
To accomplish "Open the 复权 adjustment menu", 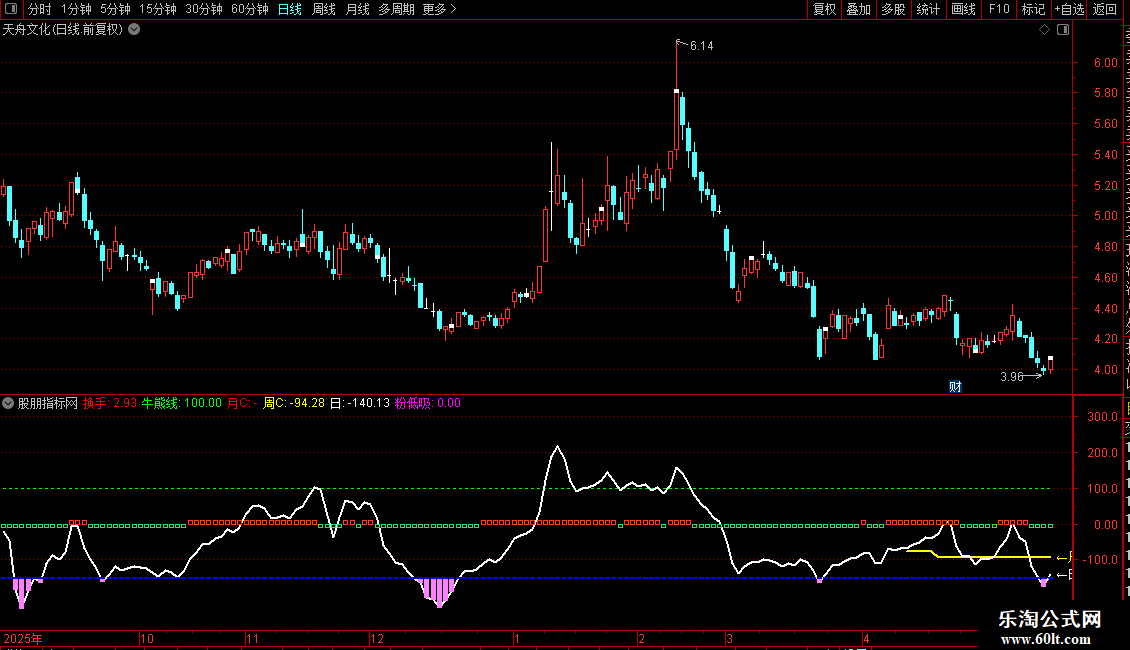I will point(824,9).
